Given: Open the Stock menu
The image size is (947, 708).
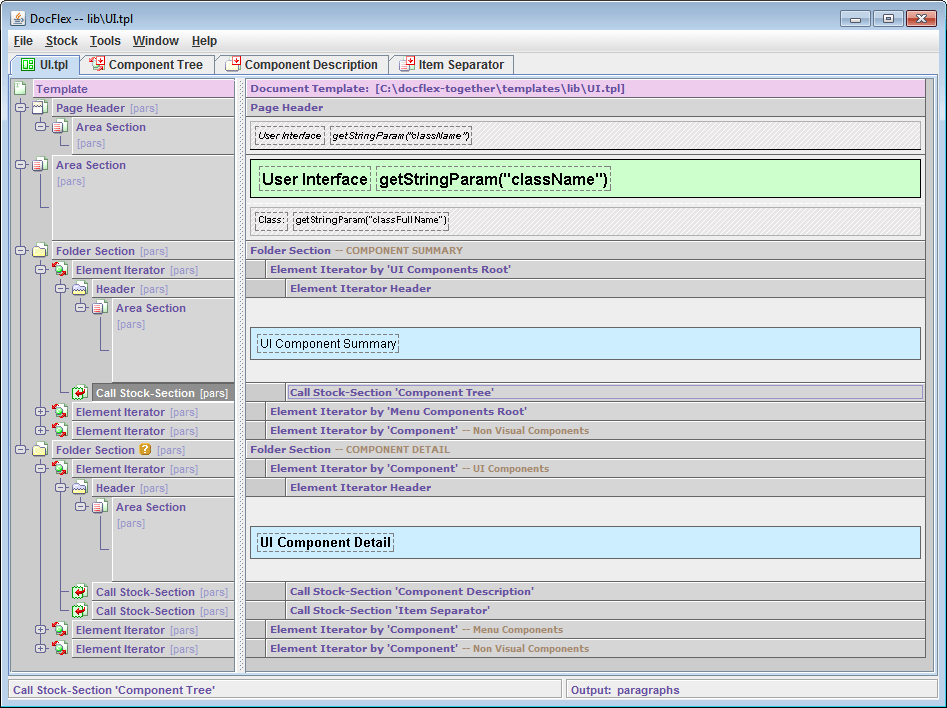Looking at the screenshot, I should 61,41.
